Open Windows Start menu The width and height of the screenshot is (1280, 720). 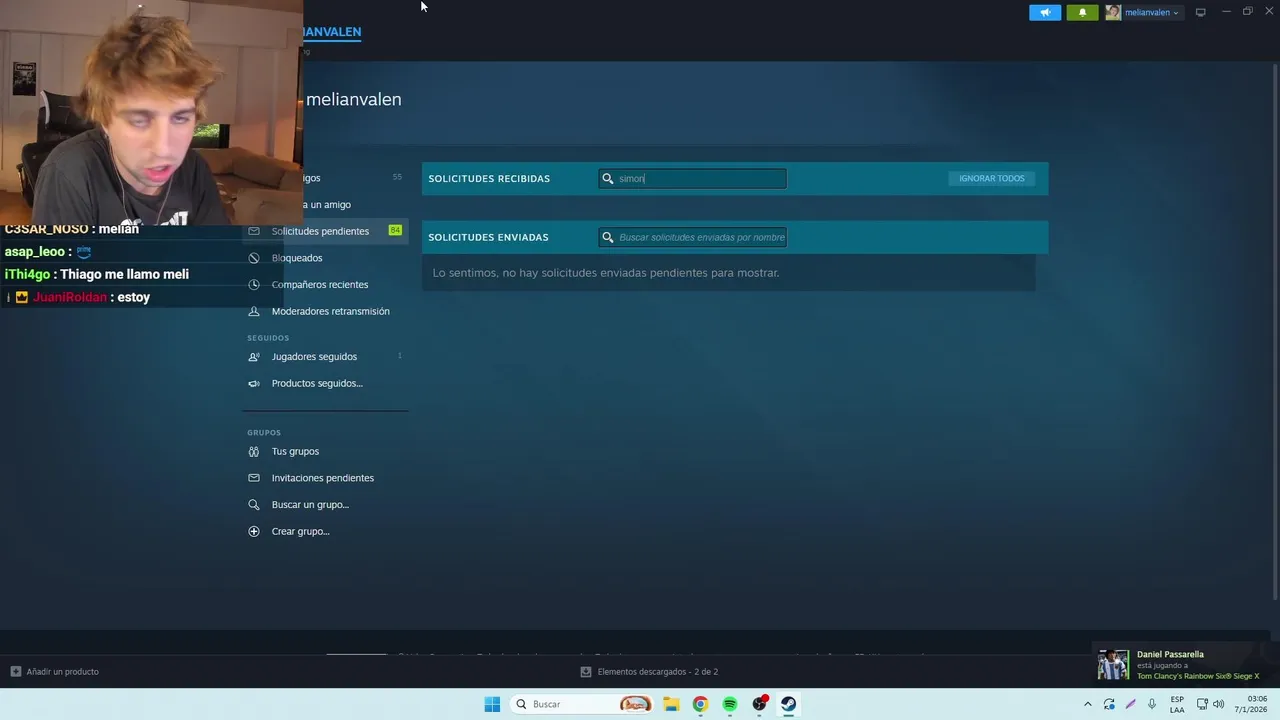pyautogui.click(x=492, y=704)
